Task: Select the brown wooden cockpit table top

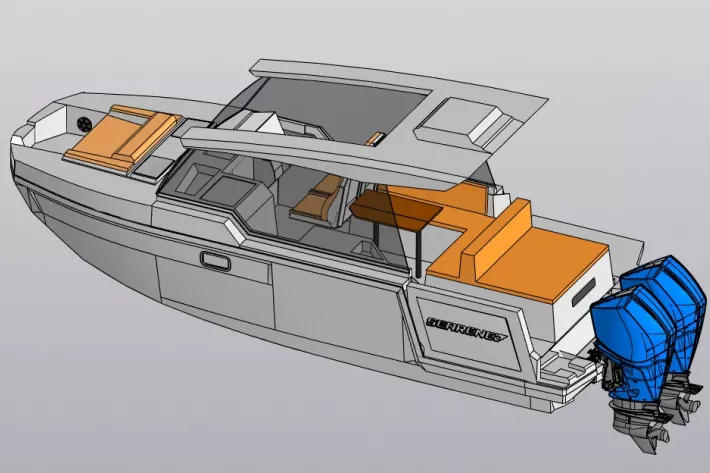Action: [396, 209]
